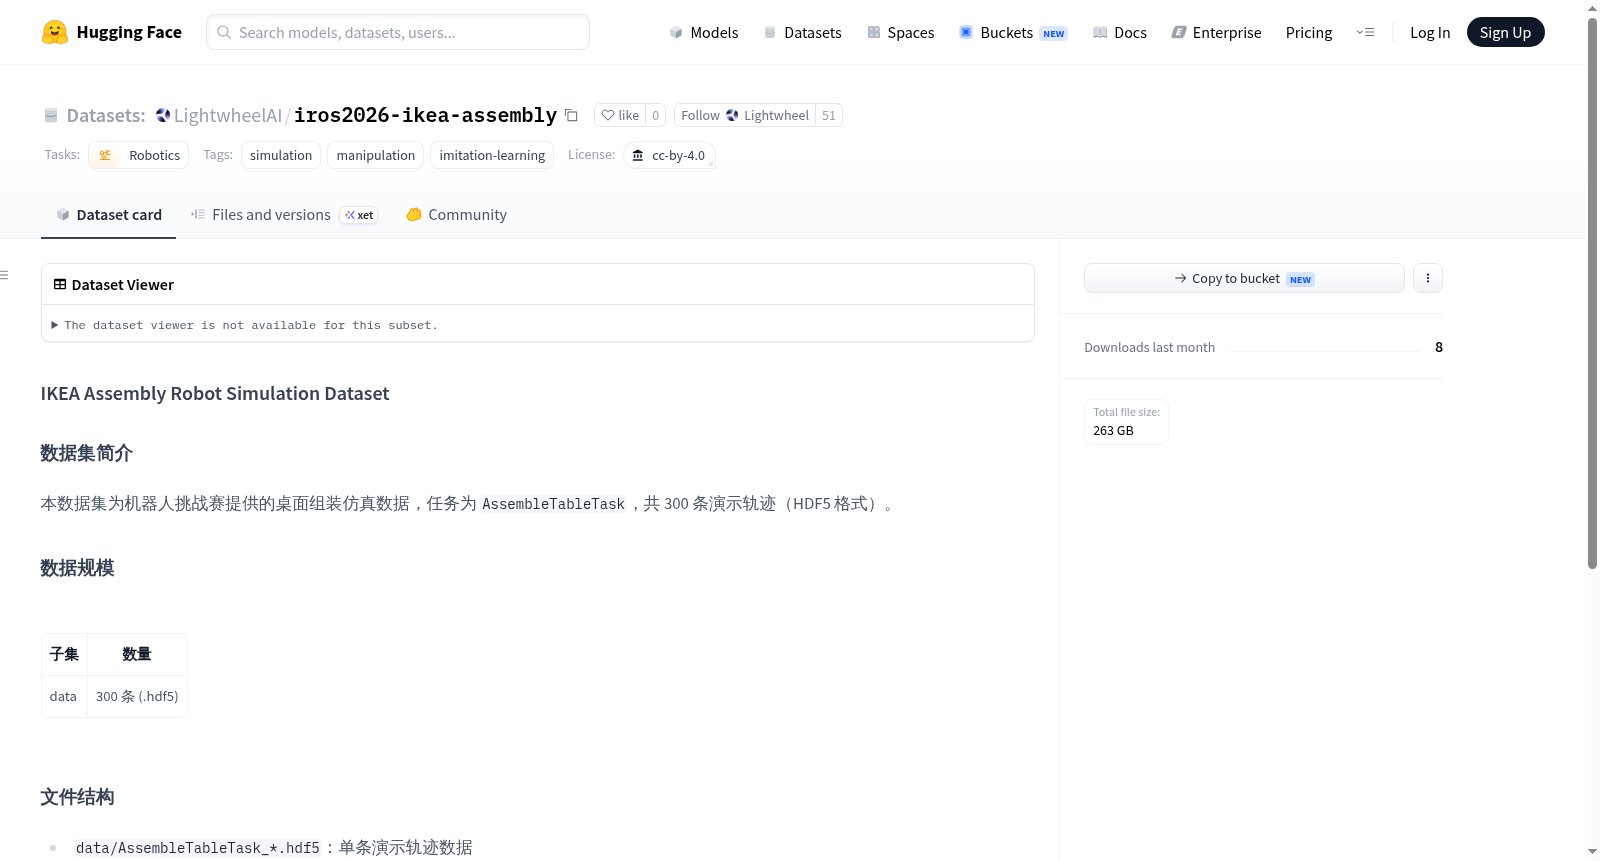Open the Buckets navigation item
The height and width of the screenshot is (861, 1600).
point(1013,32)
